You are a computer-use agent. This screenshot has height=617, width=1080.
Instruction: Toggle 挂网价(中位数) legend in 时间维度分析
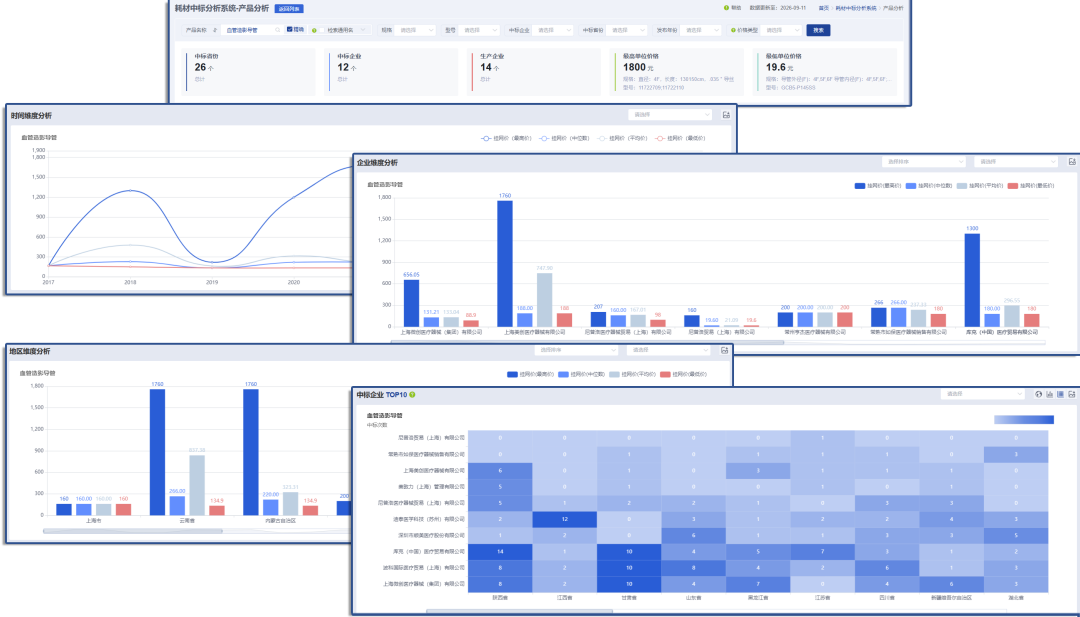564,138
